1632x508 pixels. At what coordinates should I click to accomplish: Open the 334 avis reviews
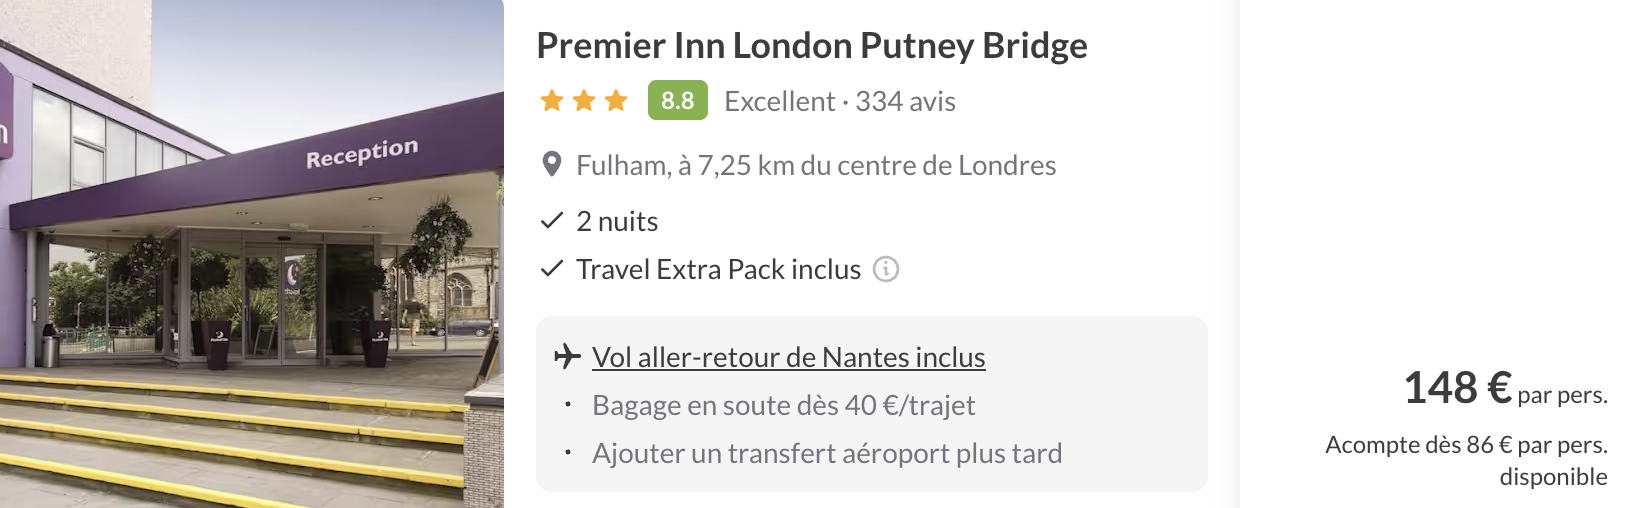point(905,101)
